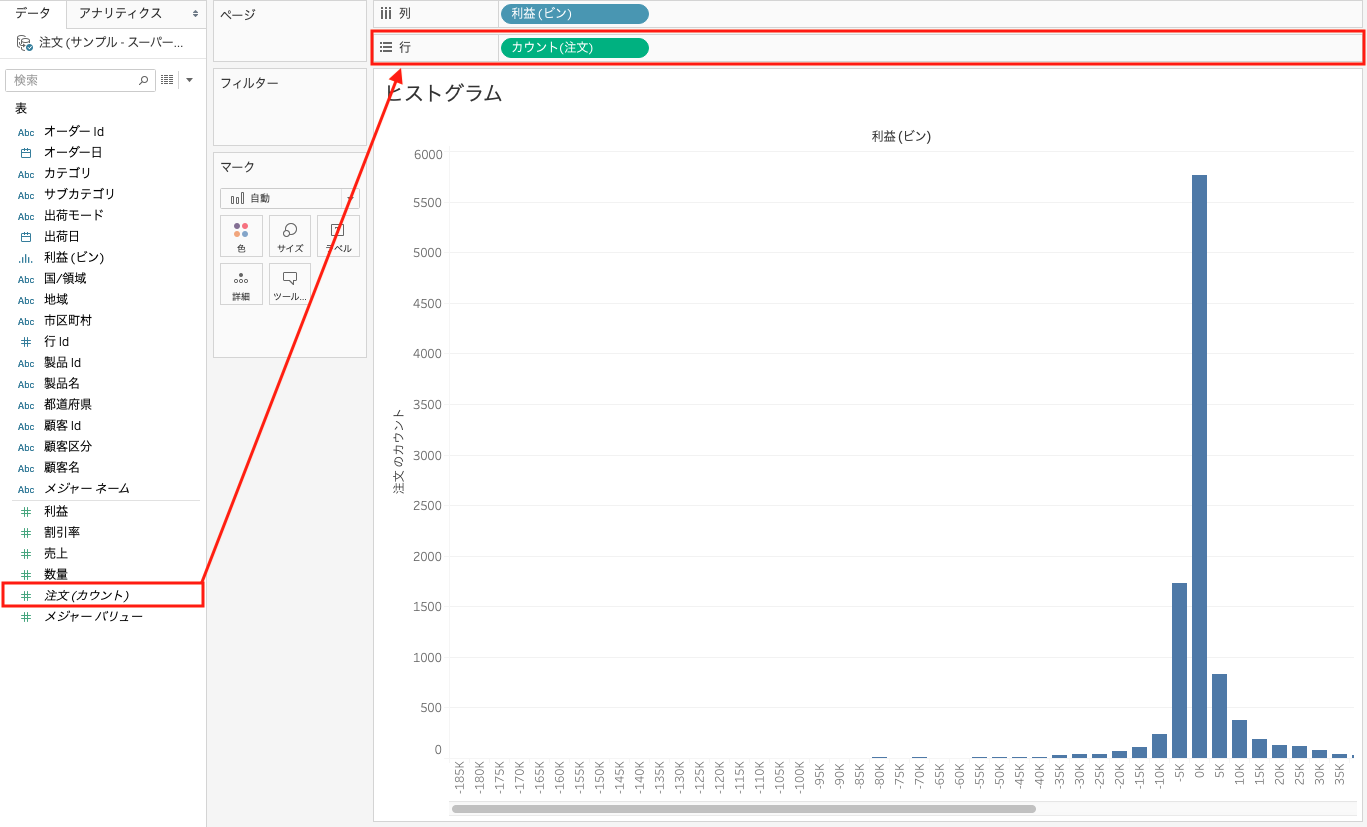Click the calendar type icon of オーダー日
1367x827 pixels.
tap(26, 153)
